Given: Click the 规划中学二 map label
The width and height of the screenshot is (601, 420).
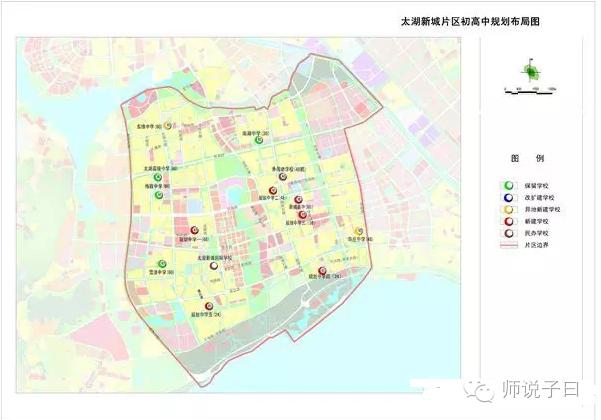Looking at the screenshot, I should point(272,199).
